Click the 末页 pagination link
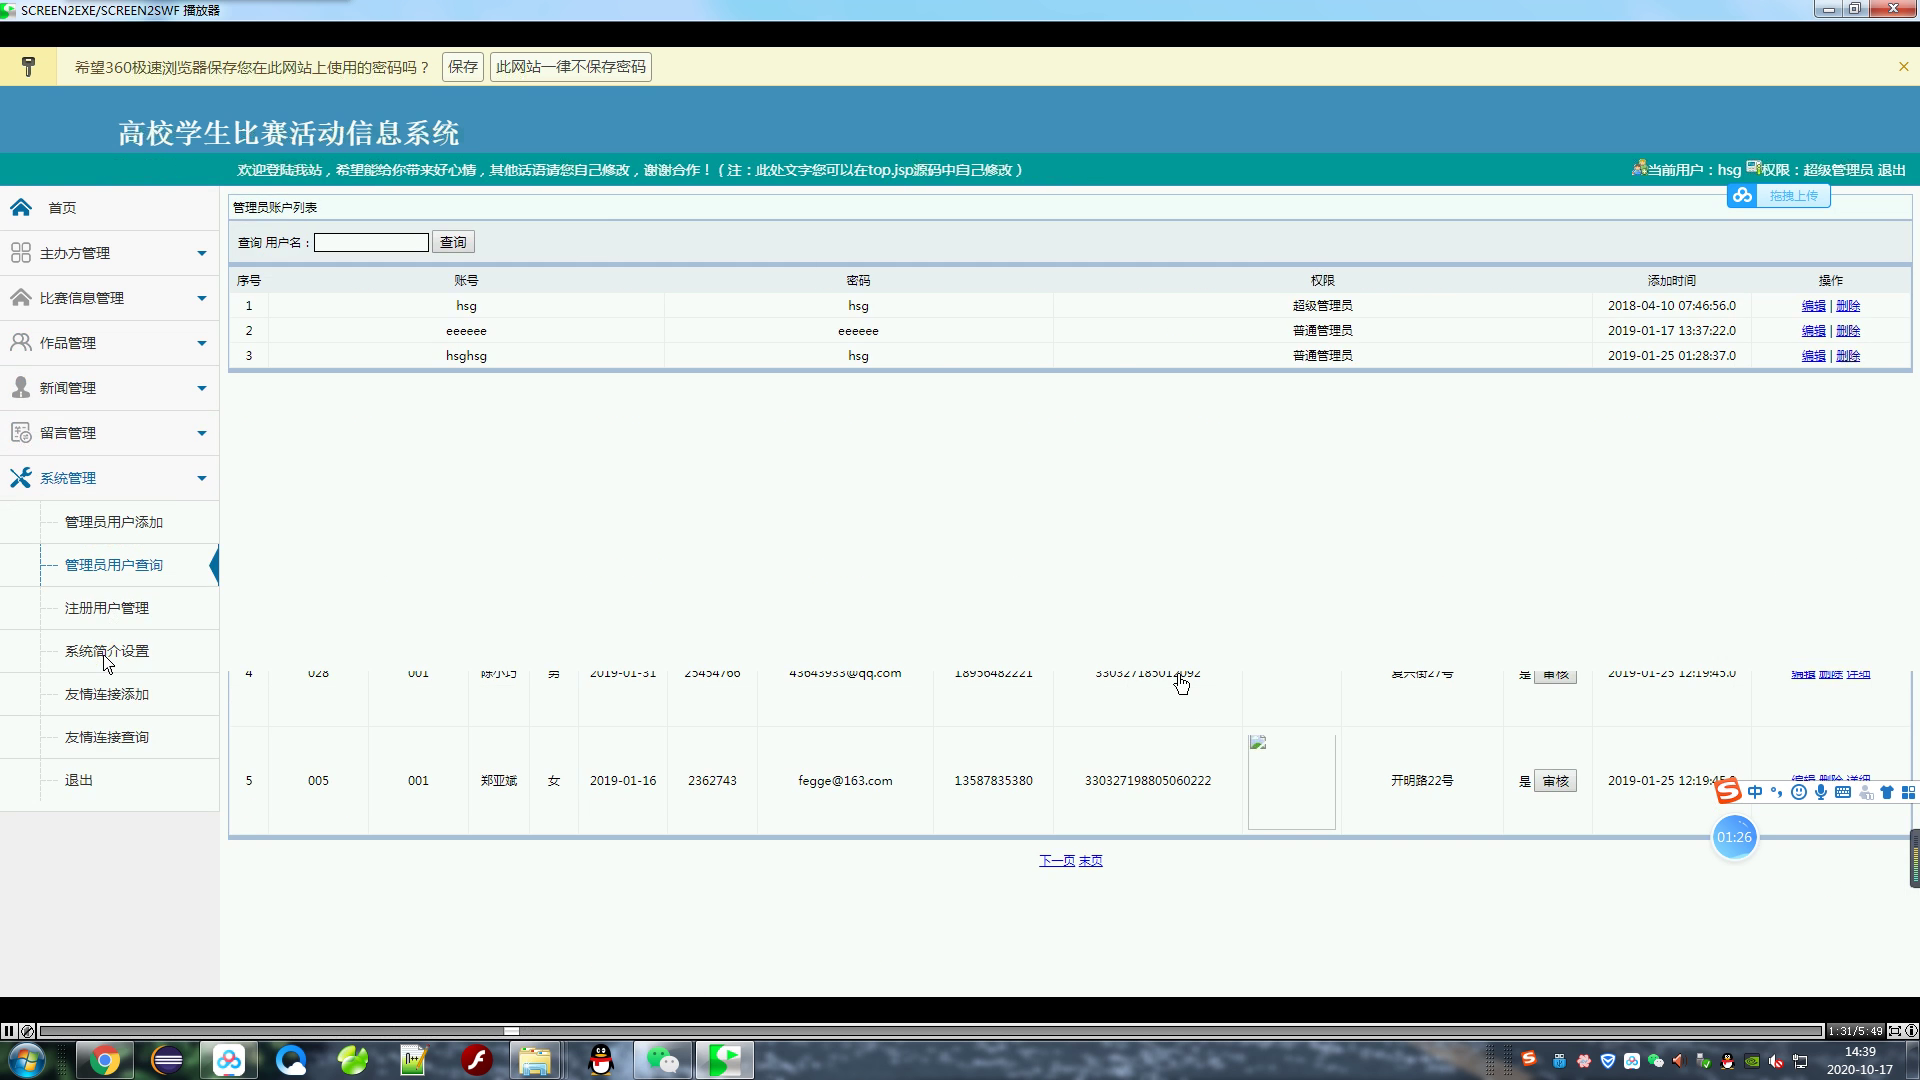Image resolution: width=1920 pixels, height=1080 pixels. point(1090,861)
